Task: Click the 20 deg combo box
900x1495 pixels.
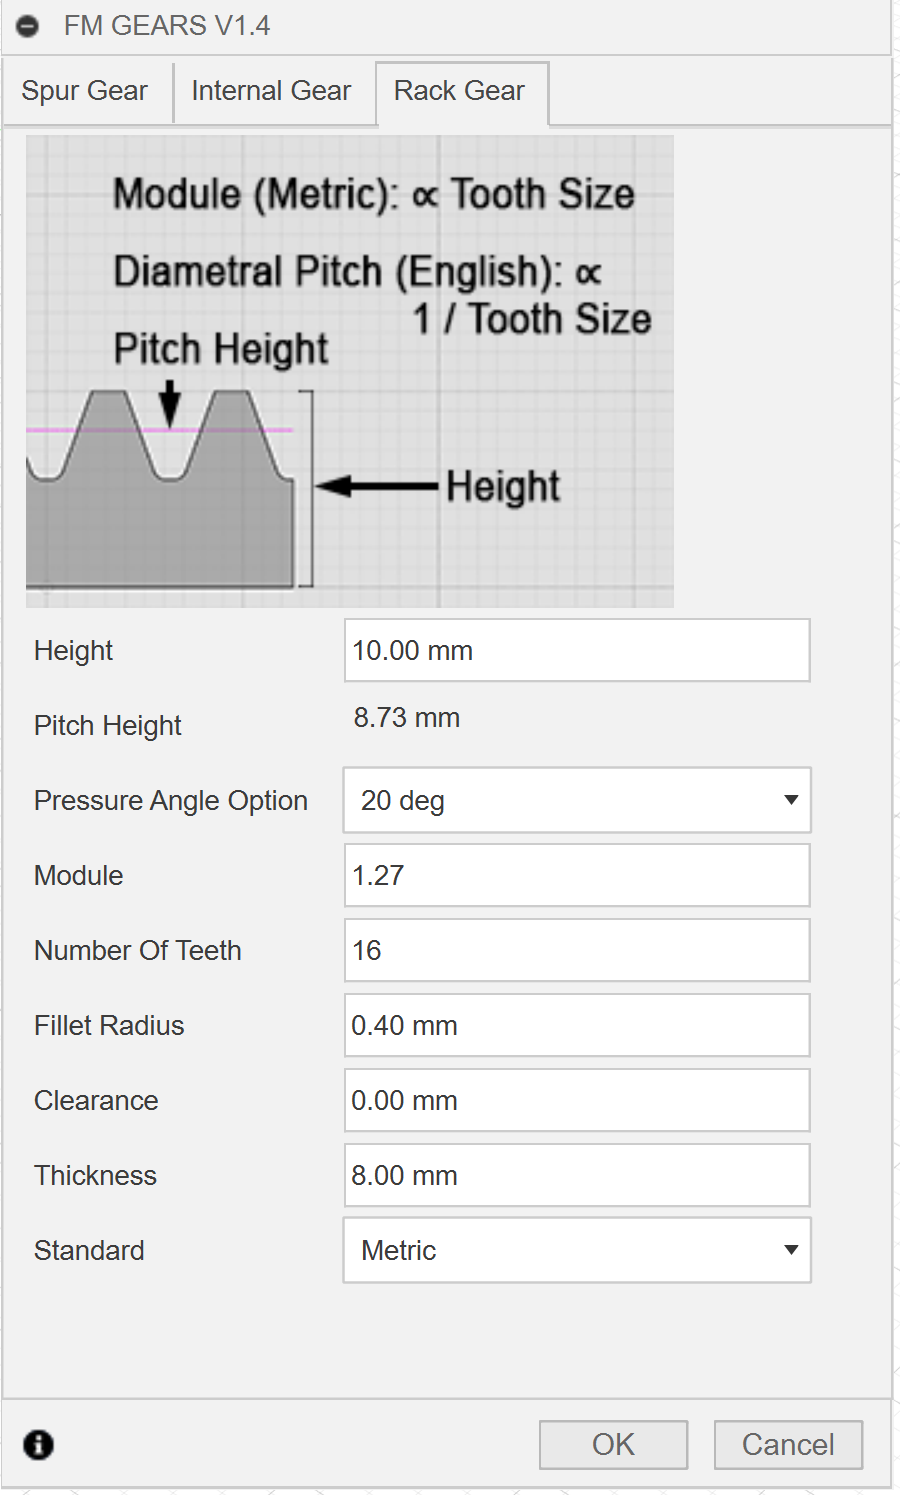Action: pos(560,800)
